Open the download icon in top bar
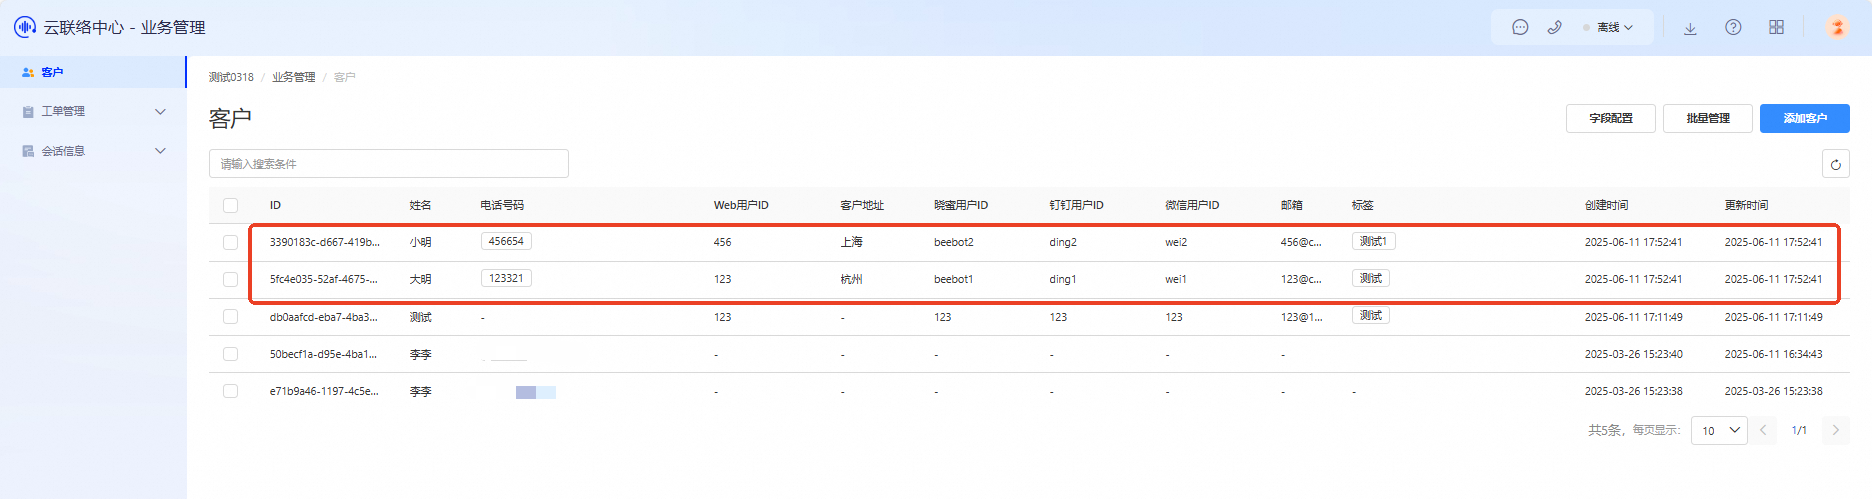 (x=1690, y=28)
